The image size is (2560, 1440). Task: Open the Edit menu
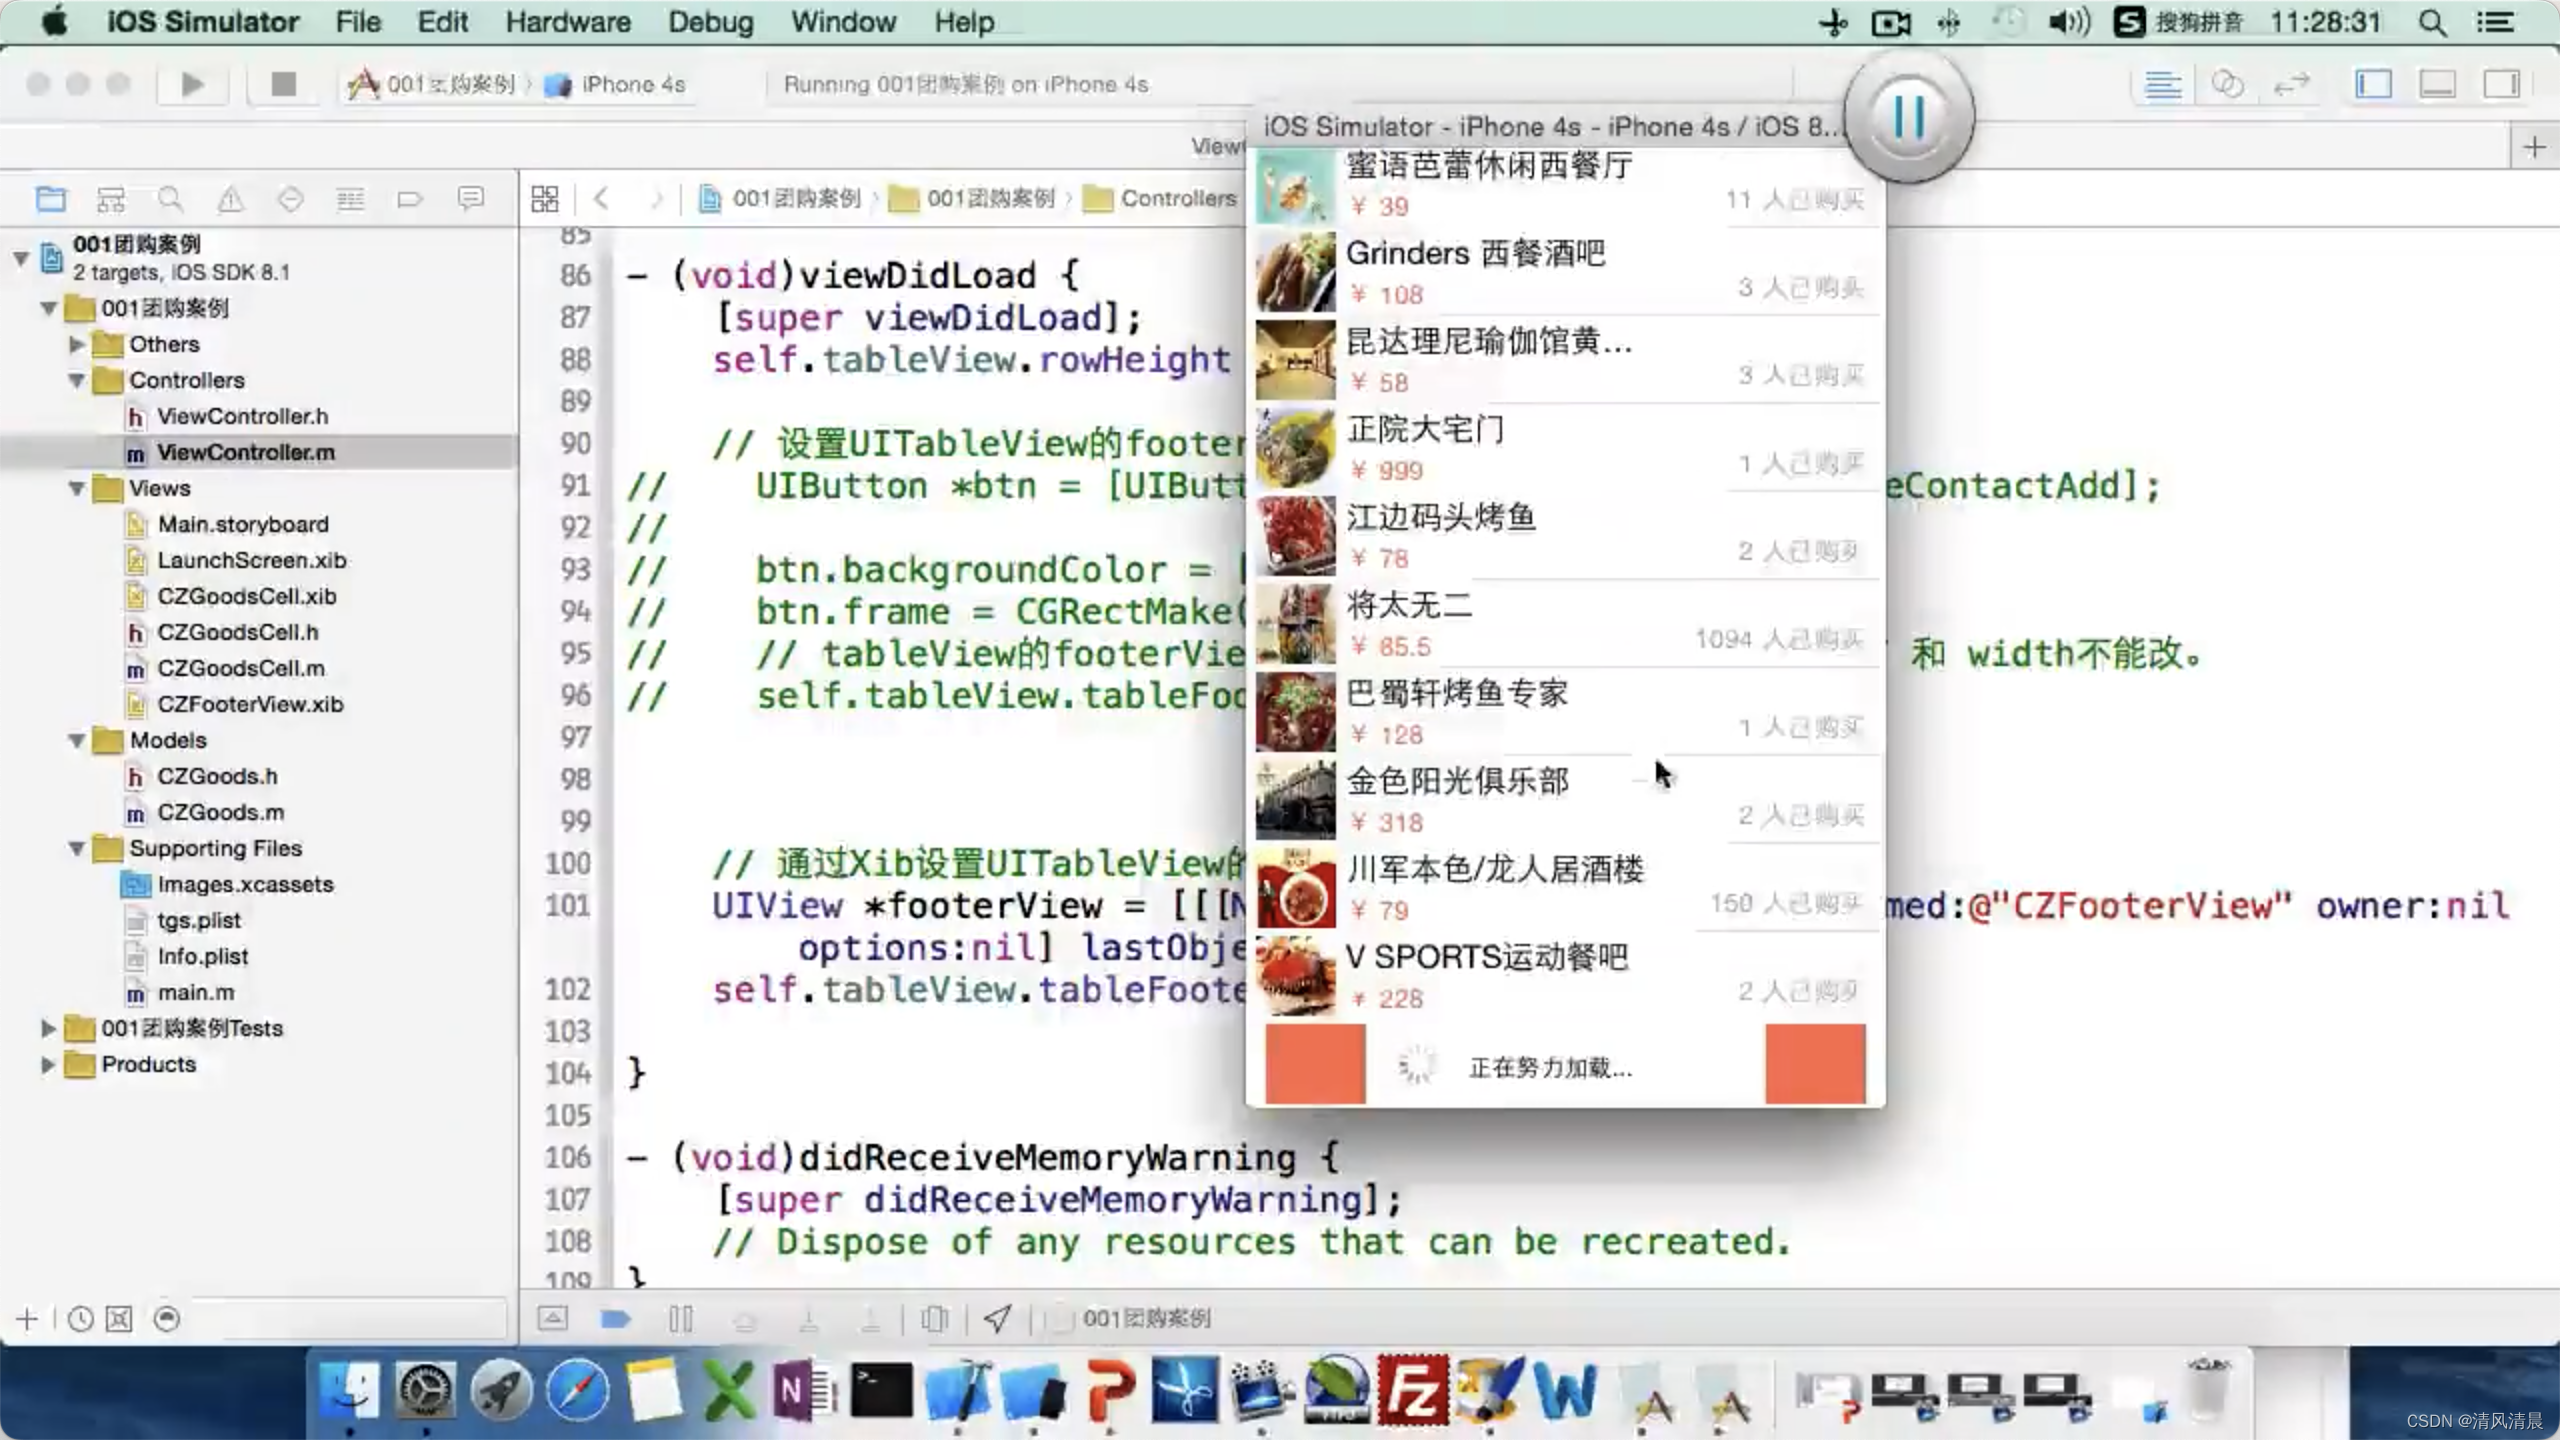(442, 22)
